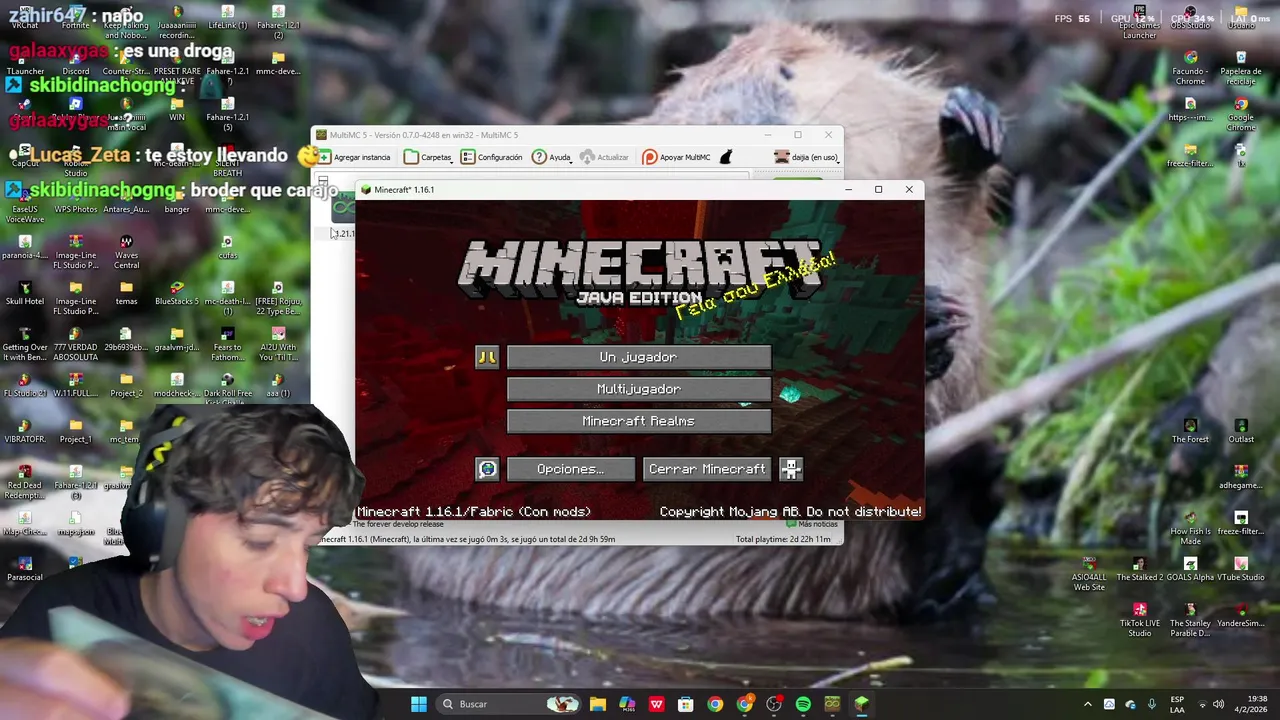Open the ESP LAA language switcher

click(1177, 704)
